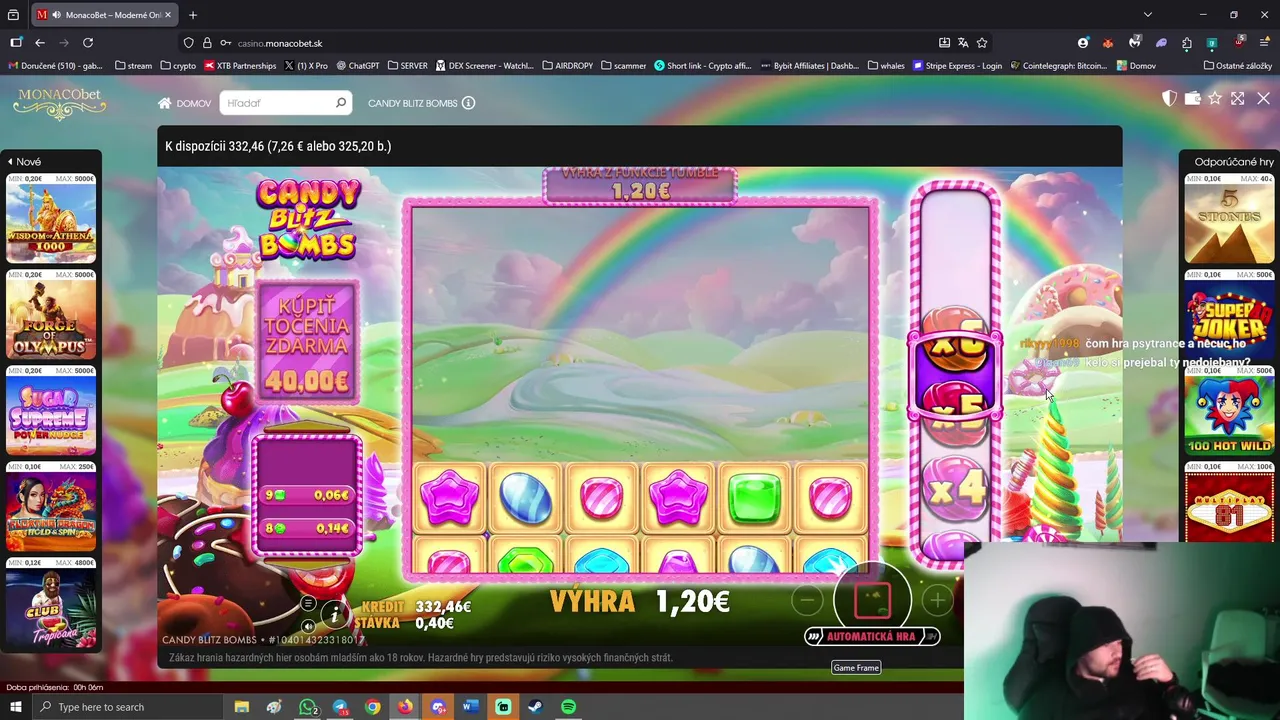
Task: Click the casino.monacobet.sk address bar
Action: pyautogui.click(x=560, y=43)
